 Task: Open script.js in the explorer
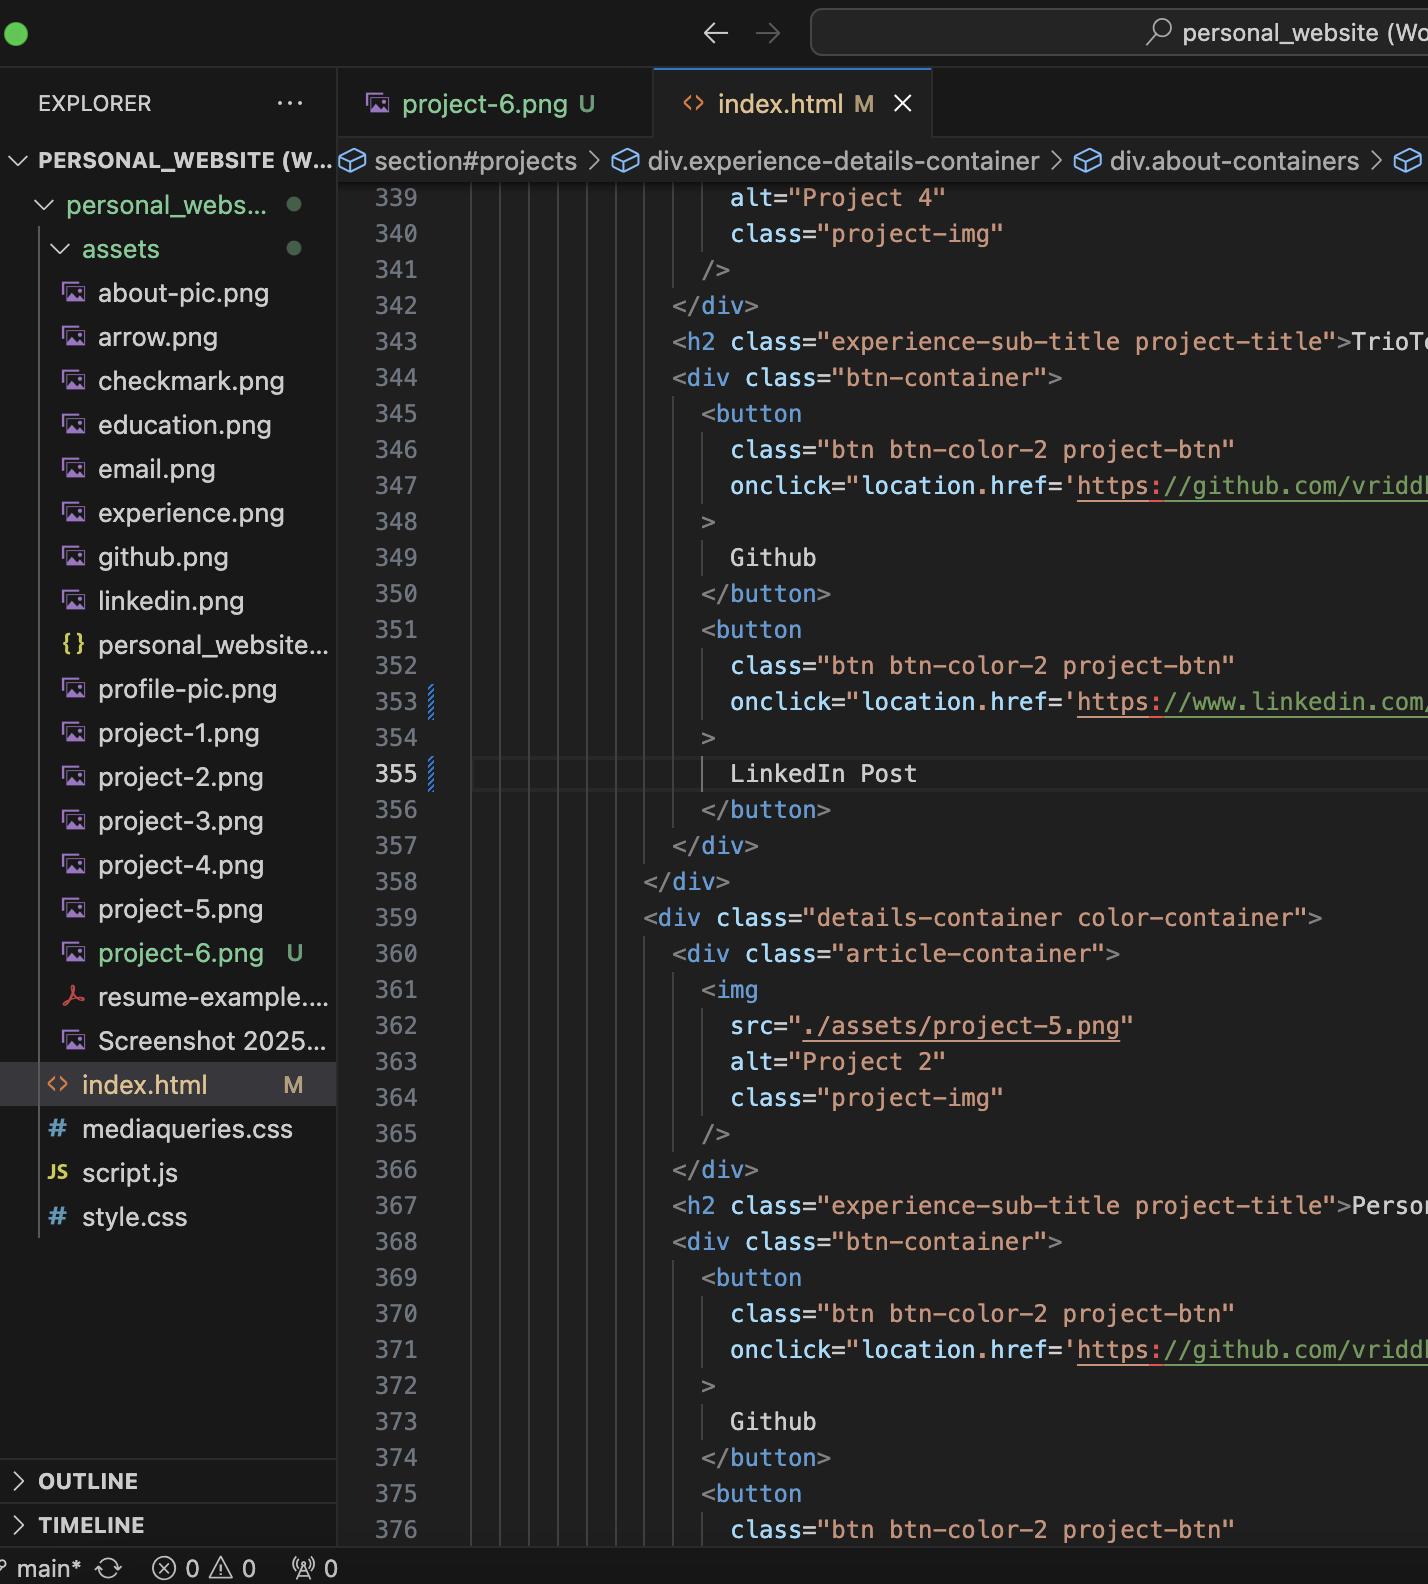click(130, 1173)
